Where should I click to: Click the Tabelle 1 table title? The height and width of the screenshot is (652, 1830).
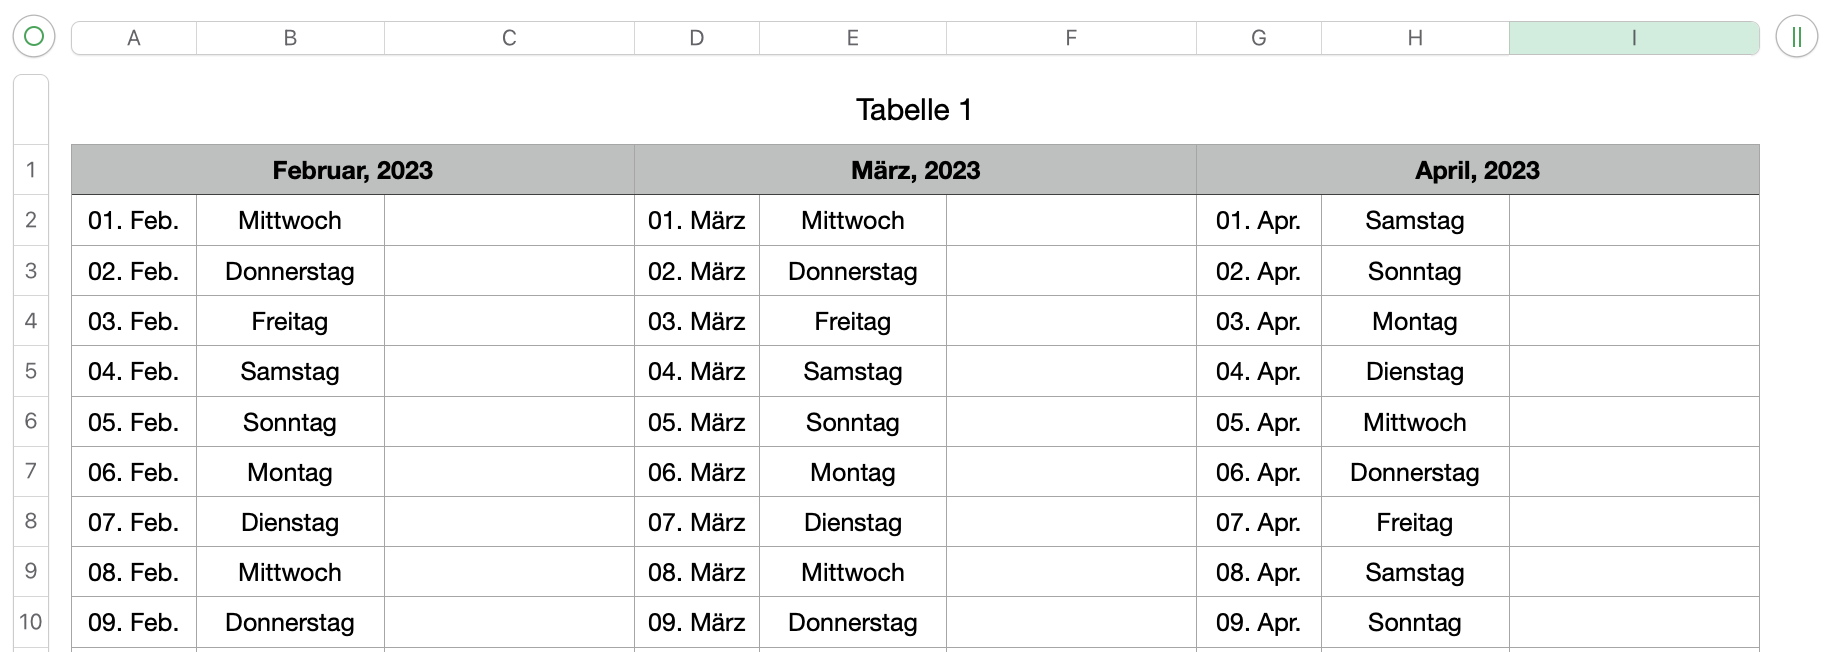tap(914, 110)
